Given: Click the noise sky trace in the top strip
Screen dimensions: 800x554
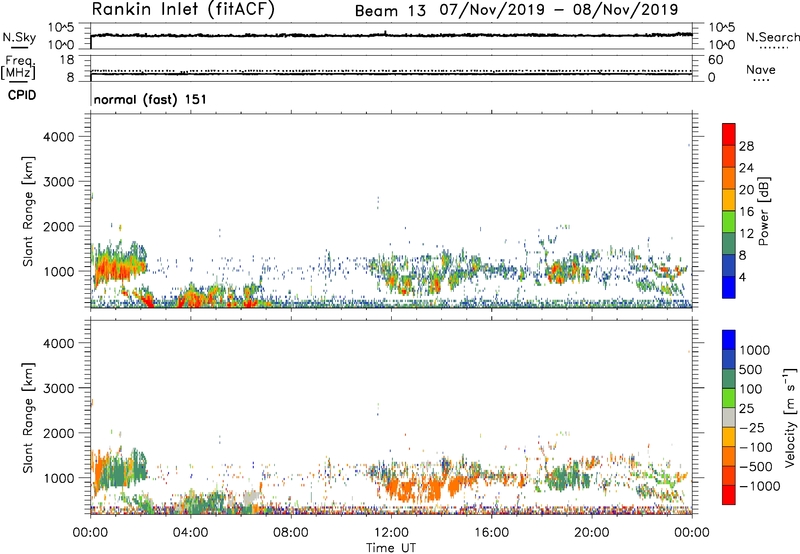Looking at the screenshot, I should click(391, 35).
